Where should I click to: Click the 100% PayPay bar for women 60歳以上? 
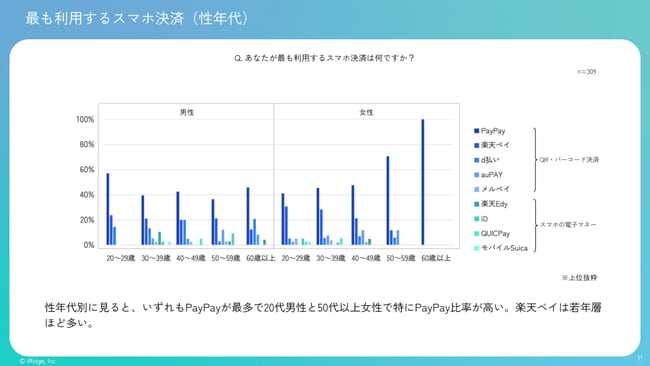pyautogui.click(x=423, y=182)
